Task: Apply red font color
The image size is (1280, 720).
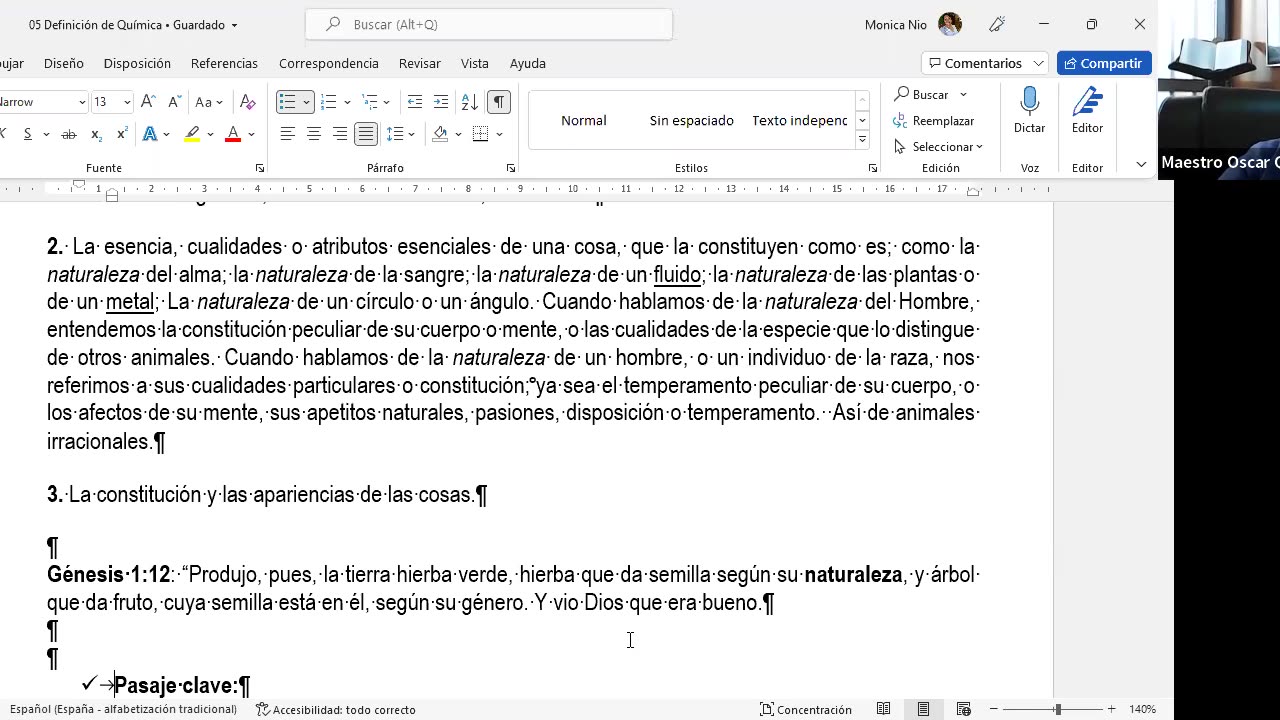Action: tap(233, 134)
